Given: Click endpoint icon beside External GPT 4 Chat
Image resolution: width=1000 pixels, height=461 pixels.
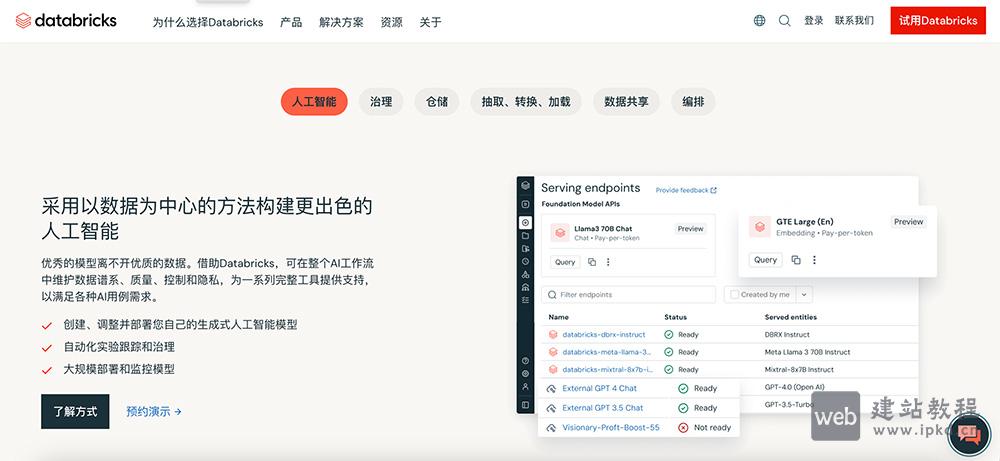Looking at the screenshot, I should pyautogui.click(x=551, y=388).
